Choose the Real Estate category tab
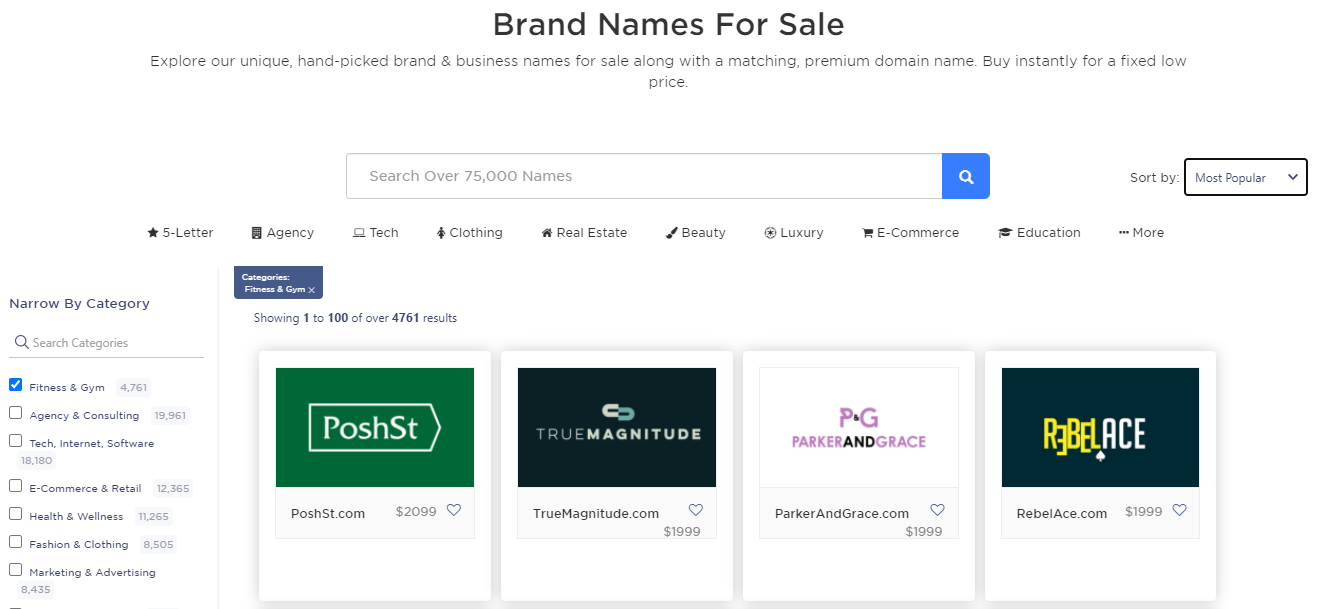This screenshot has width=1320, height=609. (584, 233)
